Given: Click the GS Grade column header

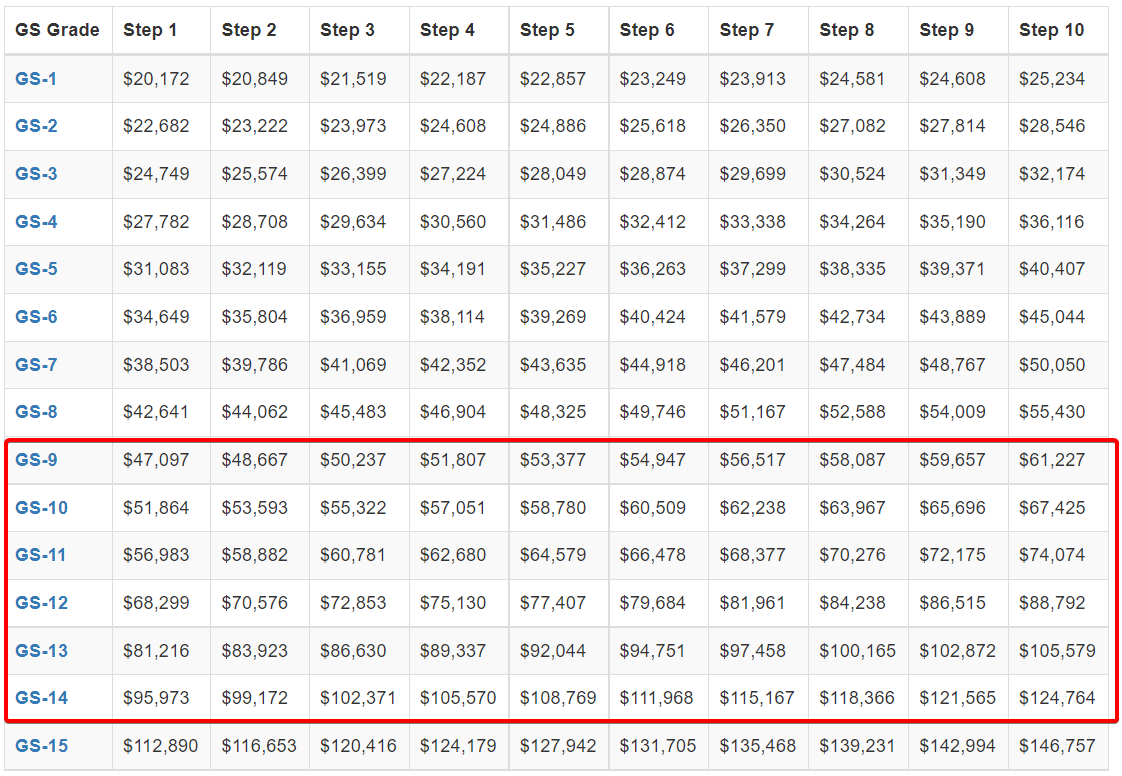Looking at the screenshot, I should point(57,30).
